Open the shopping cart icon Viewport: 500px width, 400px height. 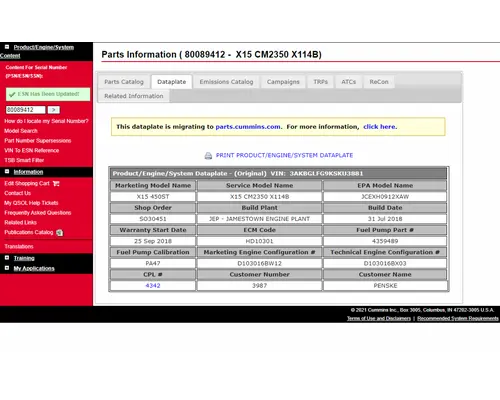pos(56,183)
